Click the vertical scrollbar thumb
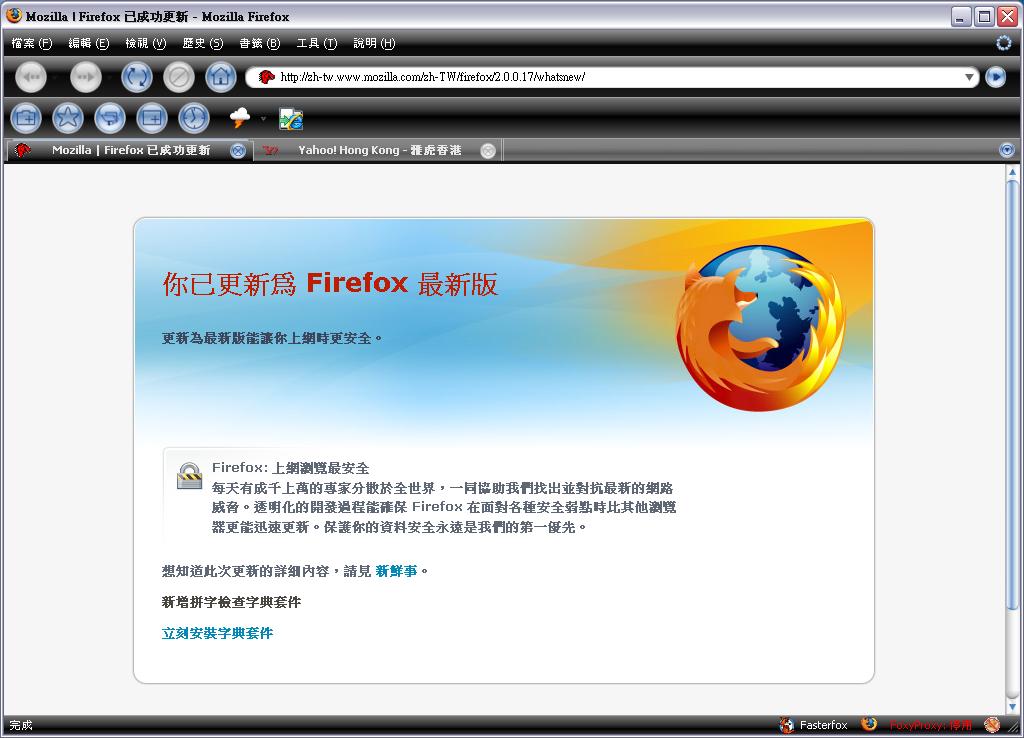 coord(1012,394)
